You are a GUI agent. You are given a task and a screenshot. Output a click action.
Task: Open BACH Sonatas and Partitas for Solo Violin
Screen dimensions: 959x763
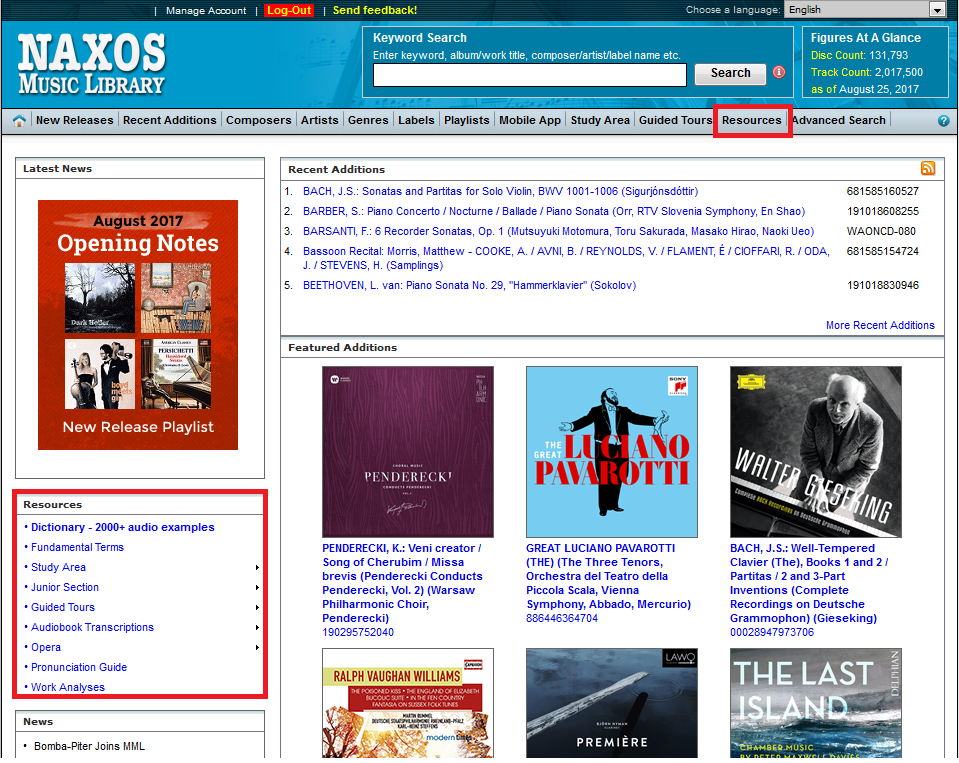pos(500,191)
